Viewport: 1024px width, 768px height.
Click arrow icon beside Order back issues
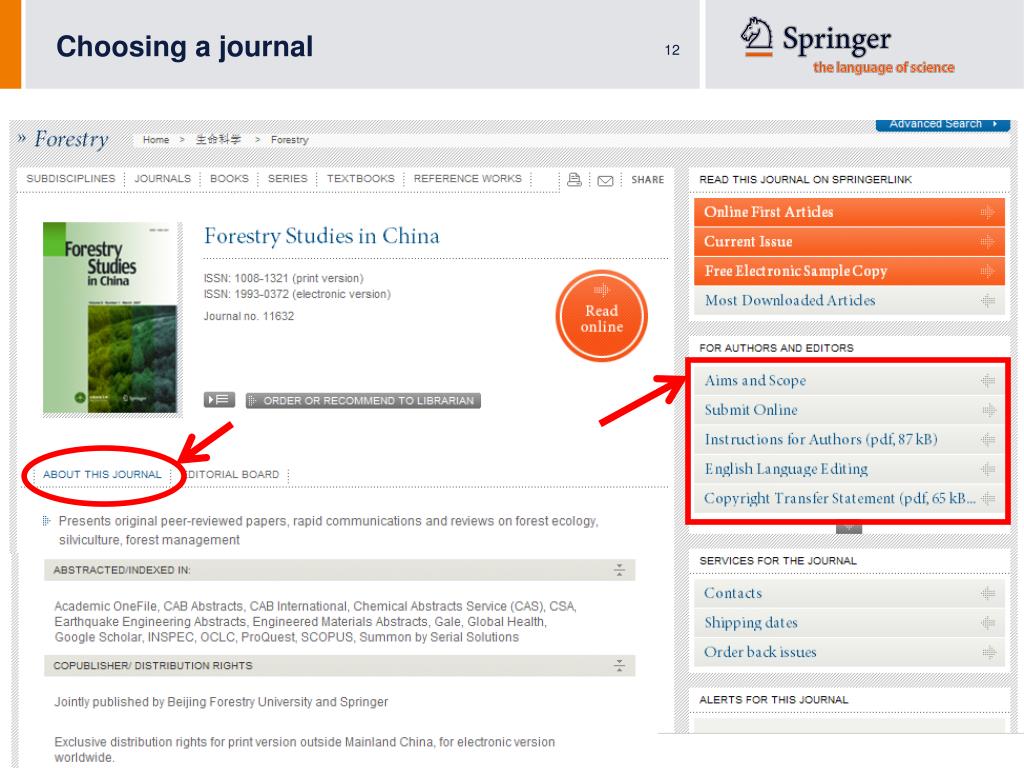coord(987,652)
